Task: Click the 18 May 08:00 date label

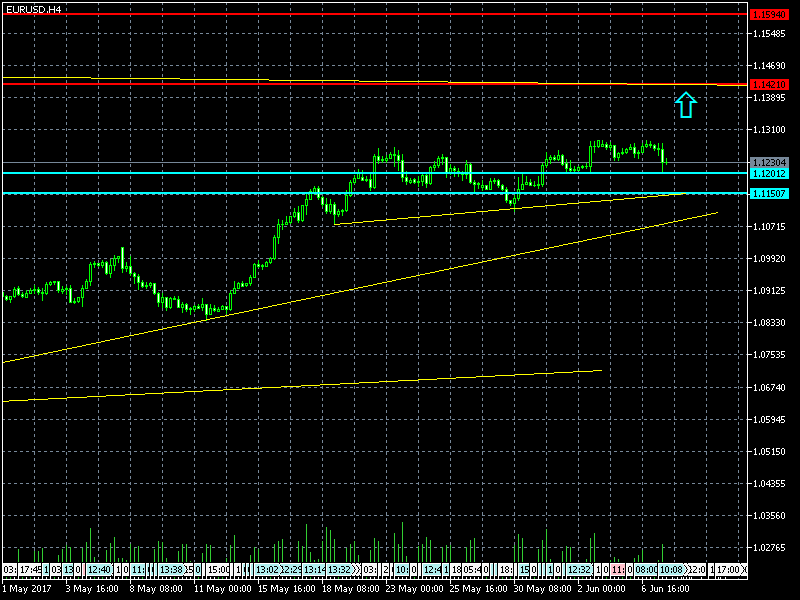Action: coord(351,589)
